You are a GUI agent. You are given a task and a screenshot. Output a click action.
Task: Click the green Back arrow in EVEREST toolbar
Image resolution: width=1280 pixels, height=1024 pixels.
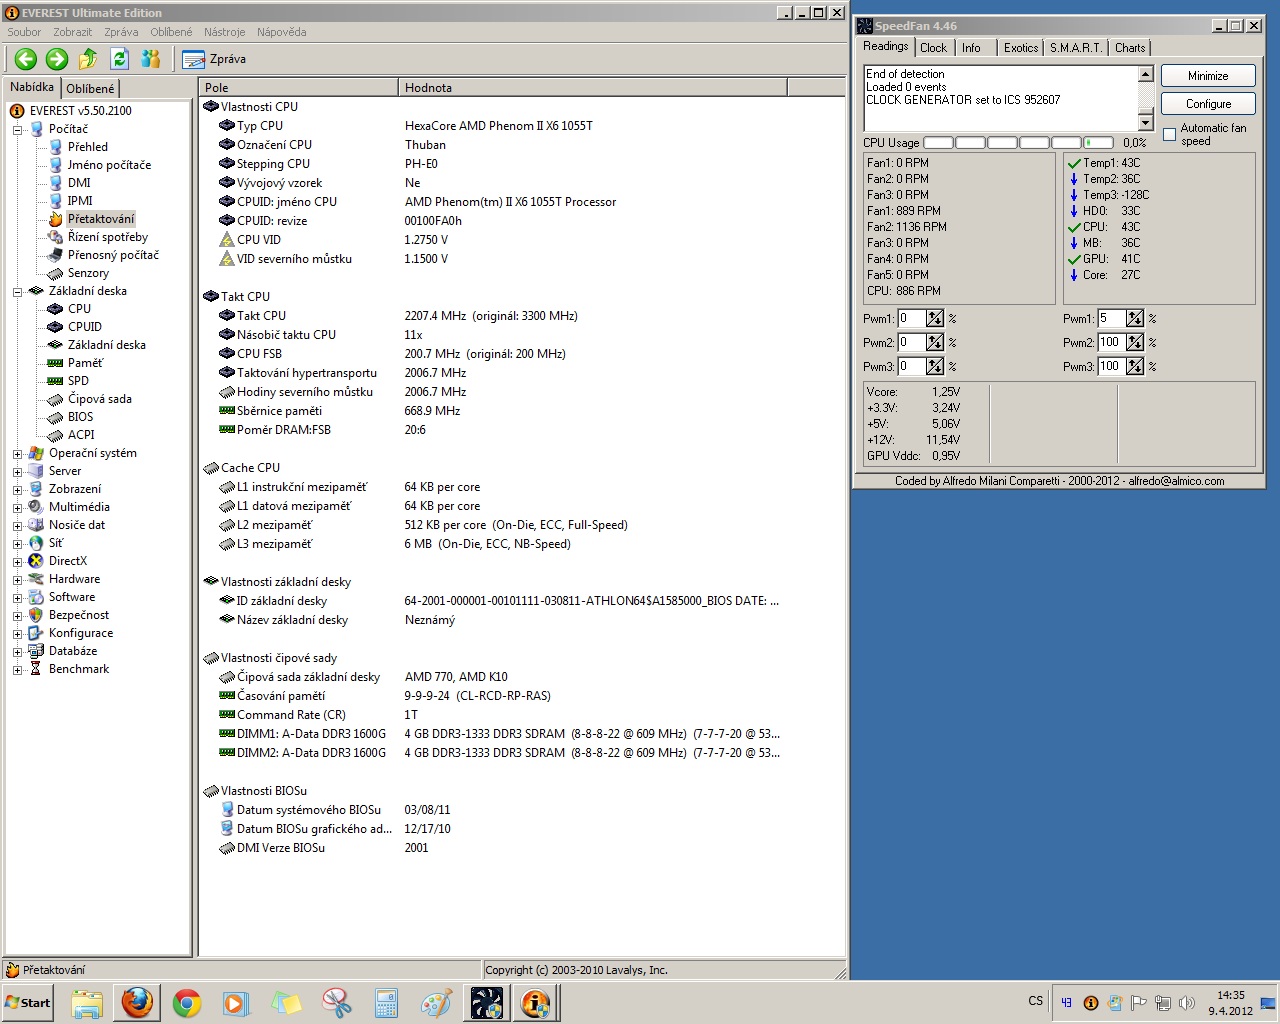coord(26,59)
